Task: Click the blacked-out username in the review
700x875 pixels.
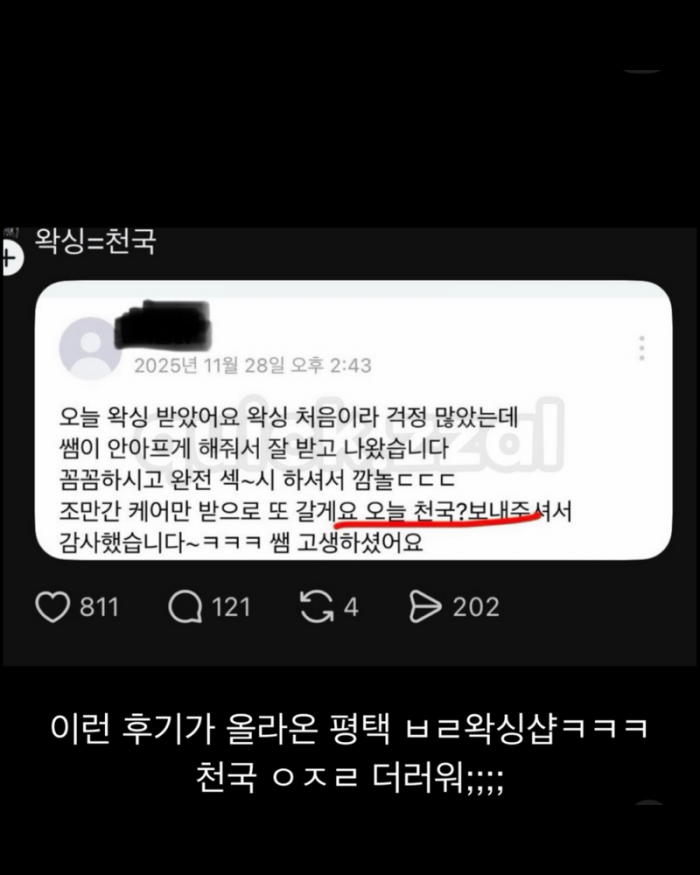Action: (x=162, y=325)
